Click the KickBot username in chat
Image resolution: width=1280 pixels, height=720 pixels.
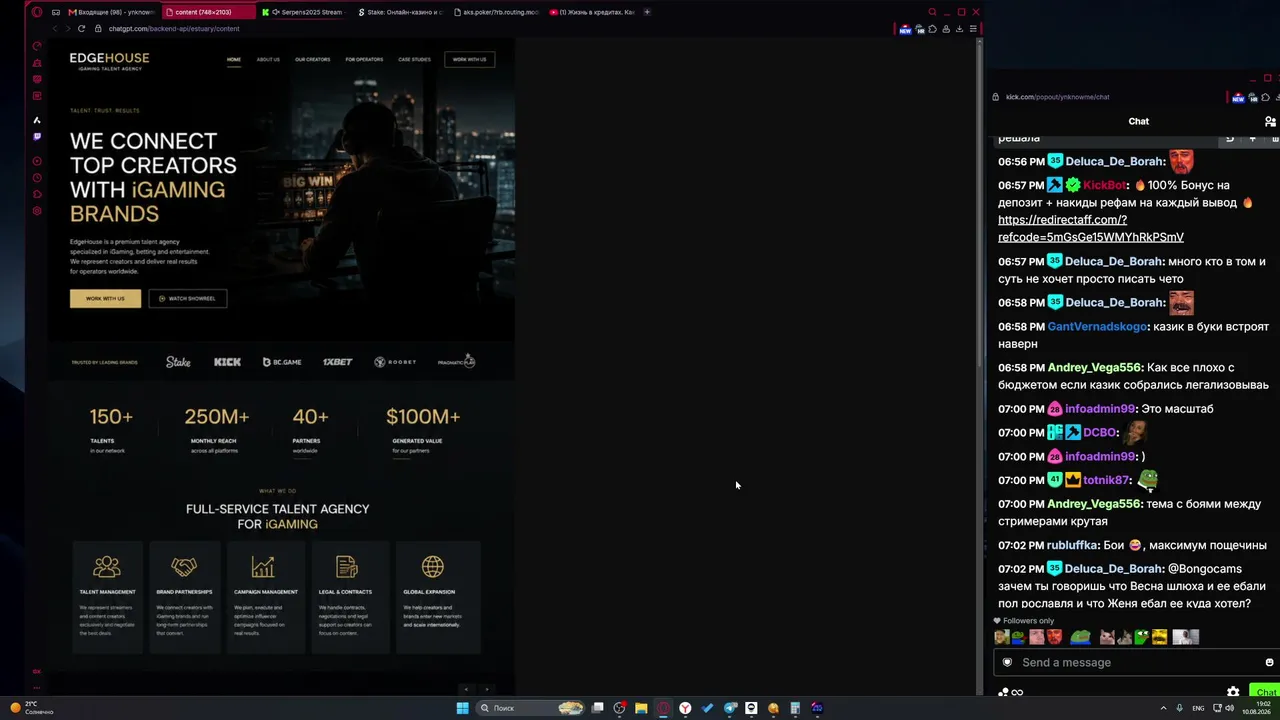click(x=1105, y=185)
